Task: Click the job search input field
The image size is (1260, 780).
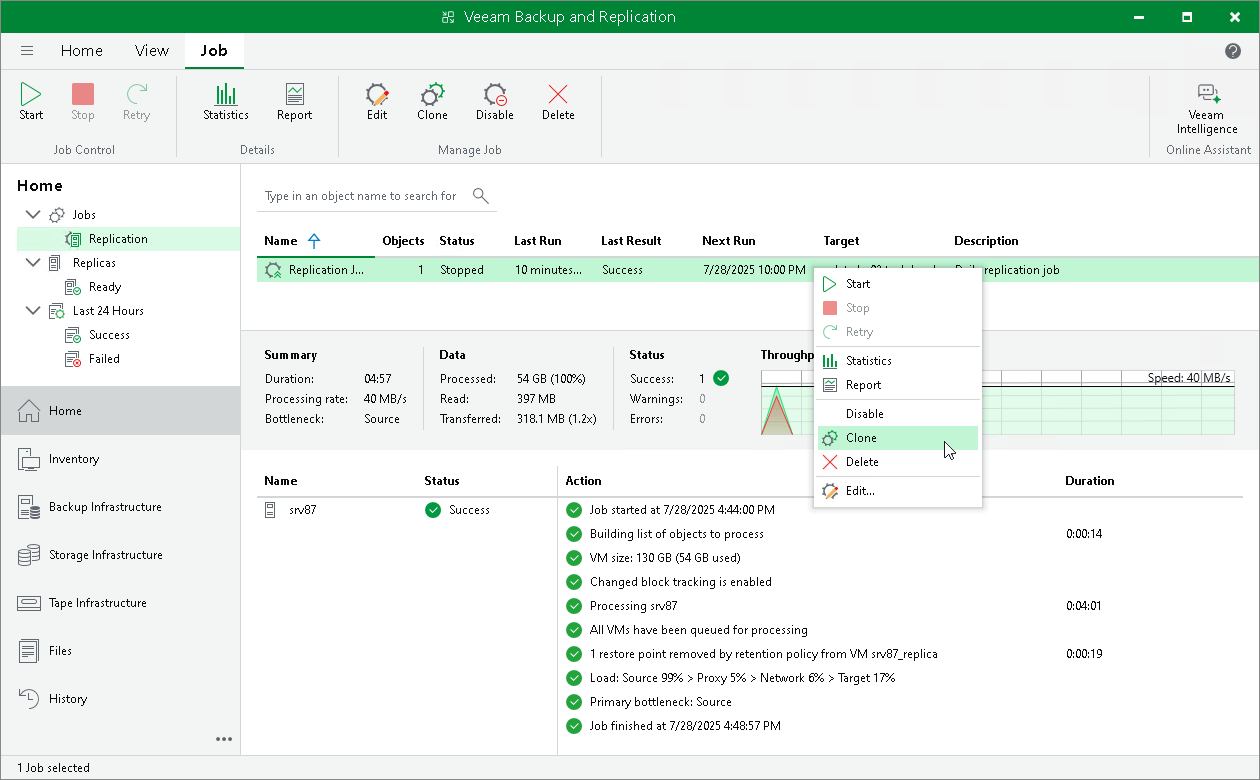Action: coord(362,196)
